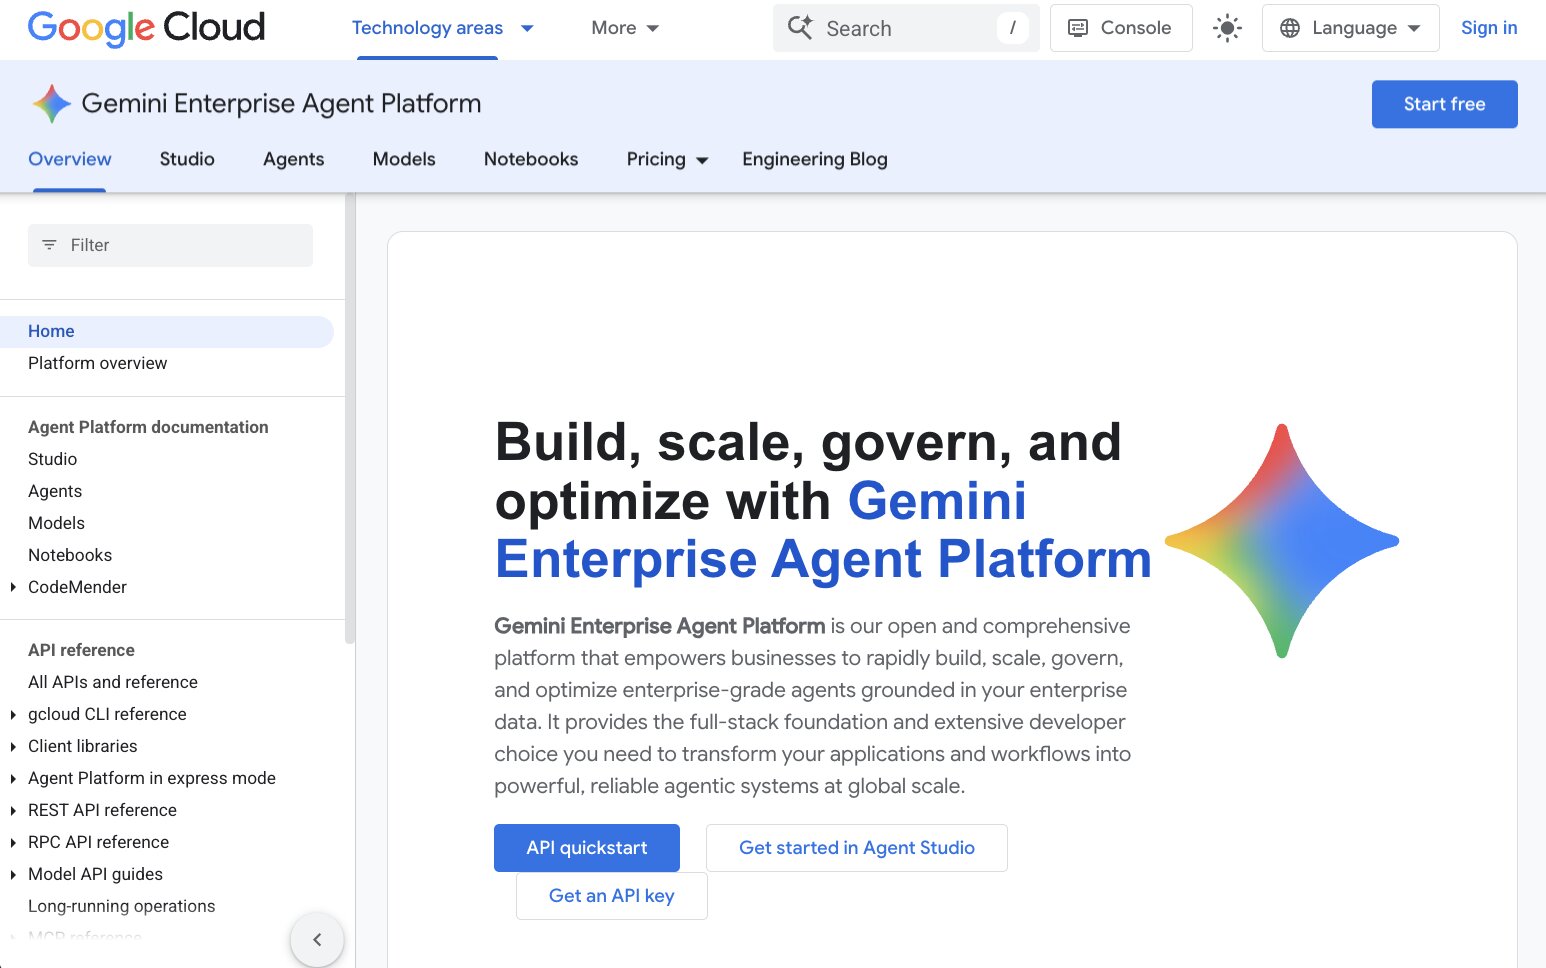1546x968 pixels.
Task: Expand gcloud CLI reference section
Action: tap(13, 714)
